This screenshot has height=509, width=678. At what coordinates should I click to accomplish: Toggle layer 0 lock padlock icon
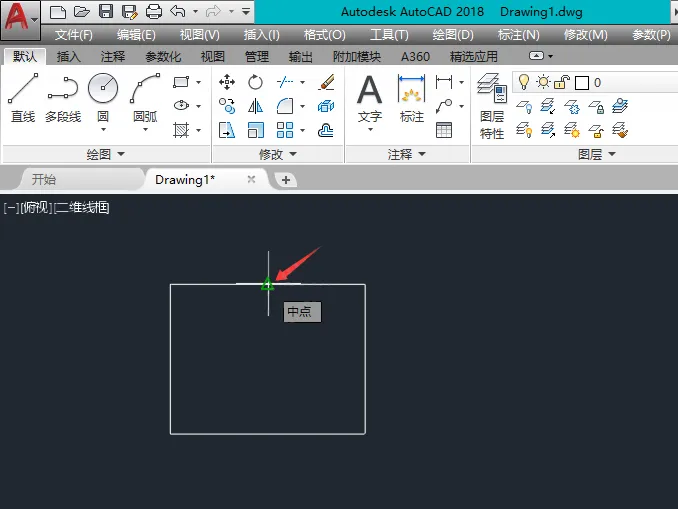tap(562, 82)
